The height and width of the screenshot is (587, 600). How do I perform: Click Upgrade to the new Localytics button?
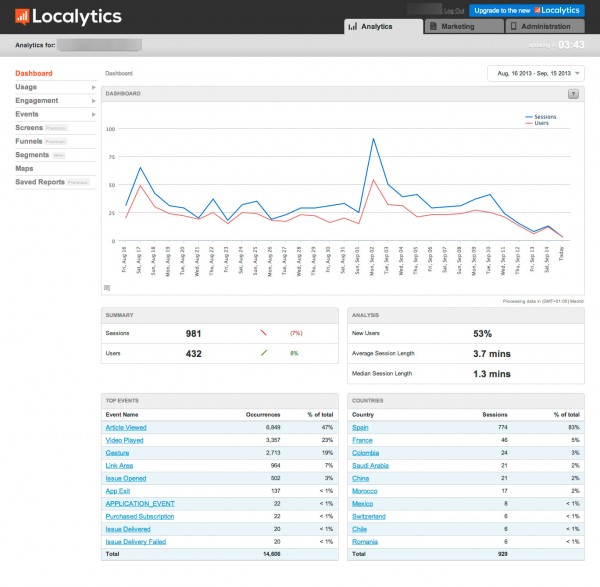(527, 10)
